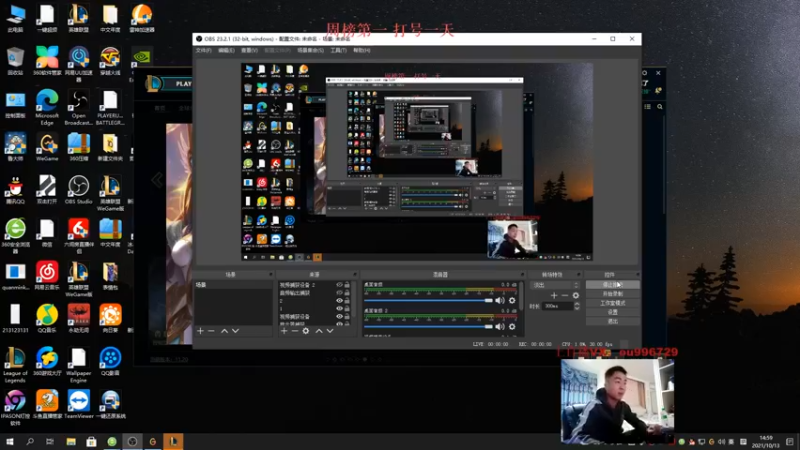Screen dimensions: 800x450
Task: Toggle visibility of 视频捕获设备 2 source
Action: 339,285
